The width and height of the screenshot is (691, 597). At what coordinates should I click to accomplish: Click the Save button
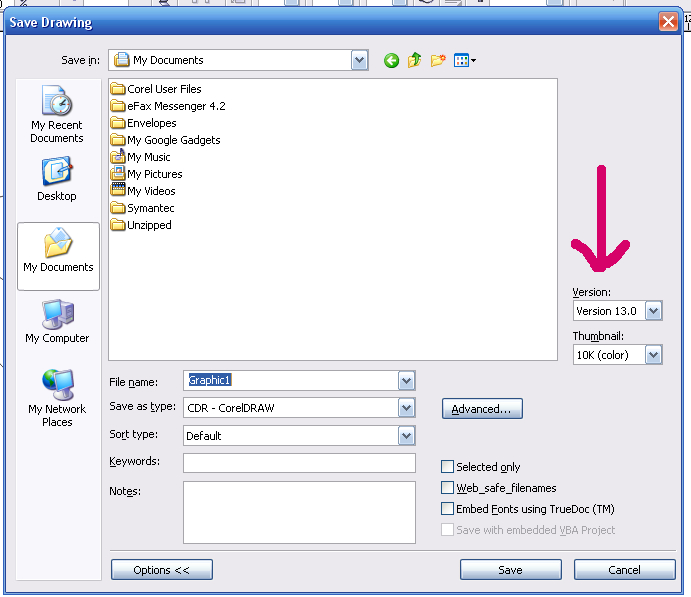(x=511, y=570)
